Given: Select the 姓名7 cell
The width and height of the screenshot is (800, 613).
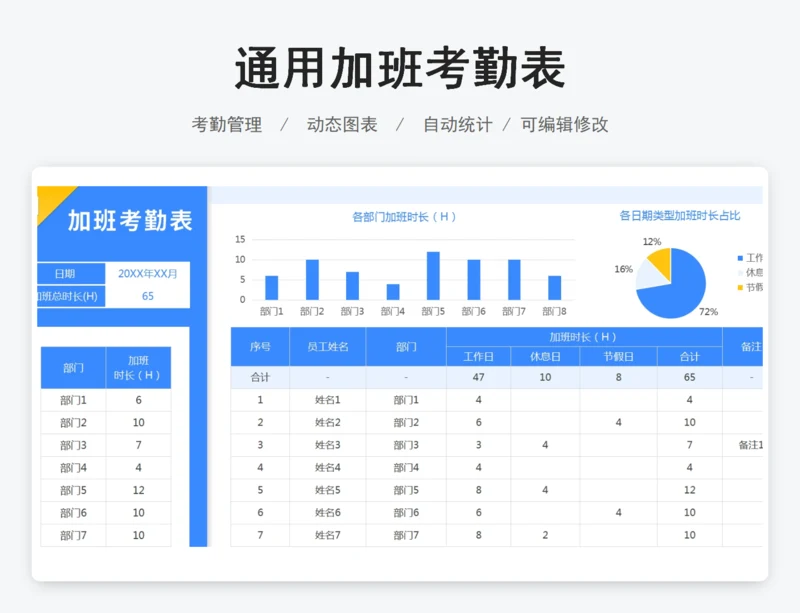Looking at the screenshot, I should click(328, 535).
